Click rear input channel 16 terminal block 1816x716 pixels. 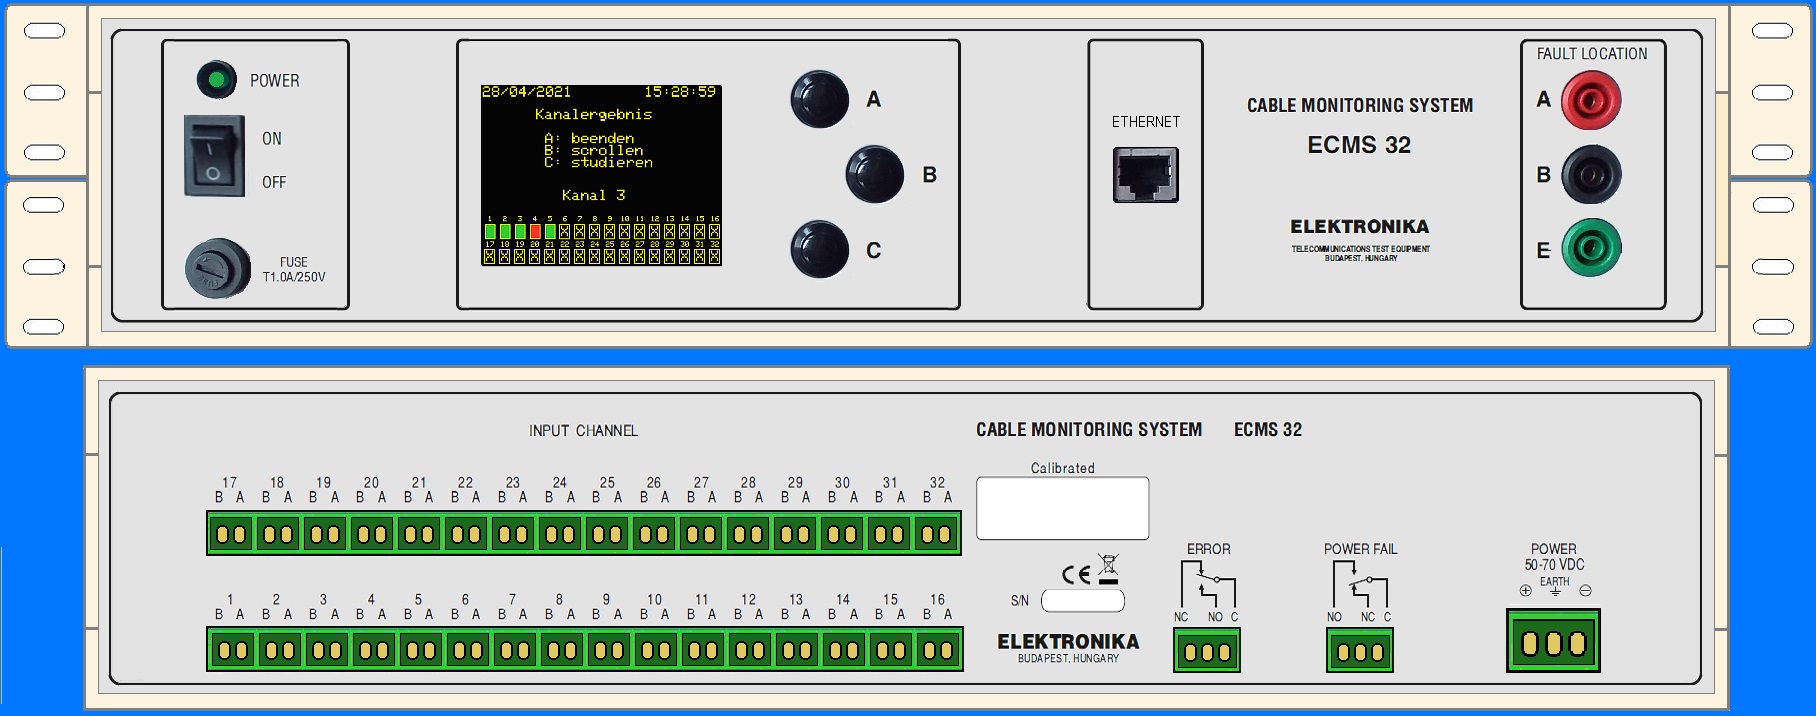937,650
